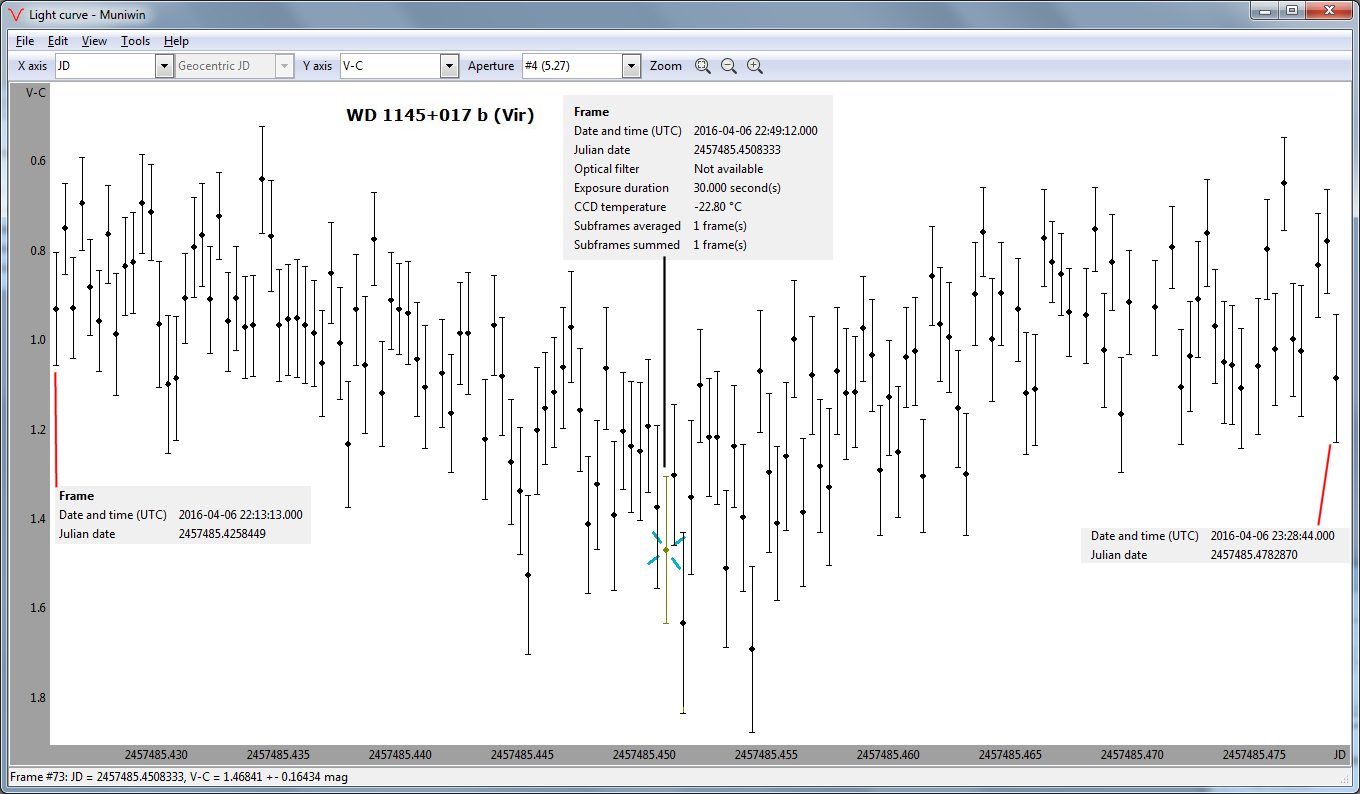Image resolution: width=1360 pixels, height=794 pixels.
Task: Minimize the Light curve window
Action: click(x=1265, y=10)
